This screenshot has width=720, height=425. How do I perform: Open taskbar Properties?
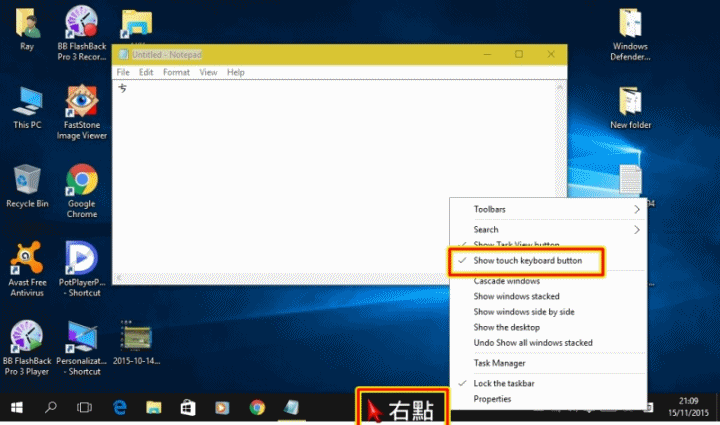548,399
